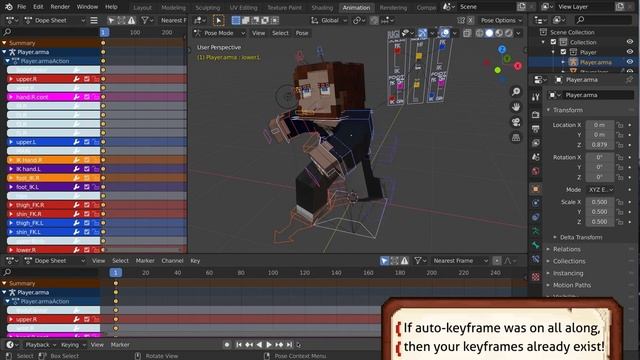Collapse the Summary row in bottom dope sheet

pos(4,283)
